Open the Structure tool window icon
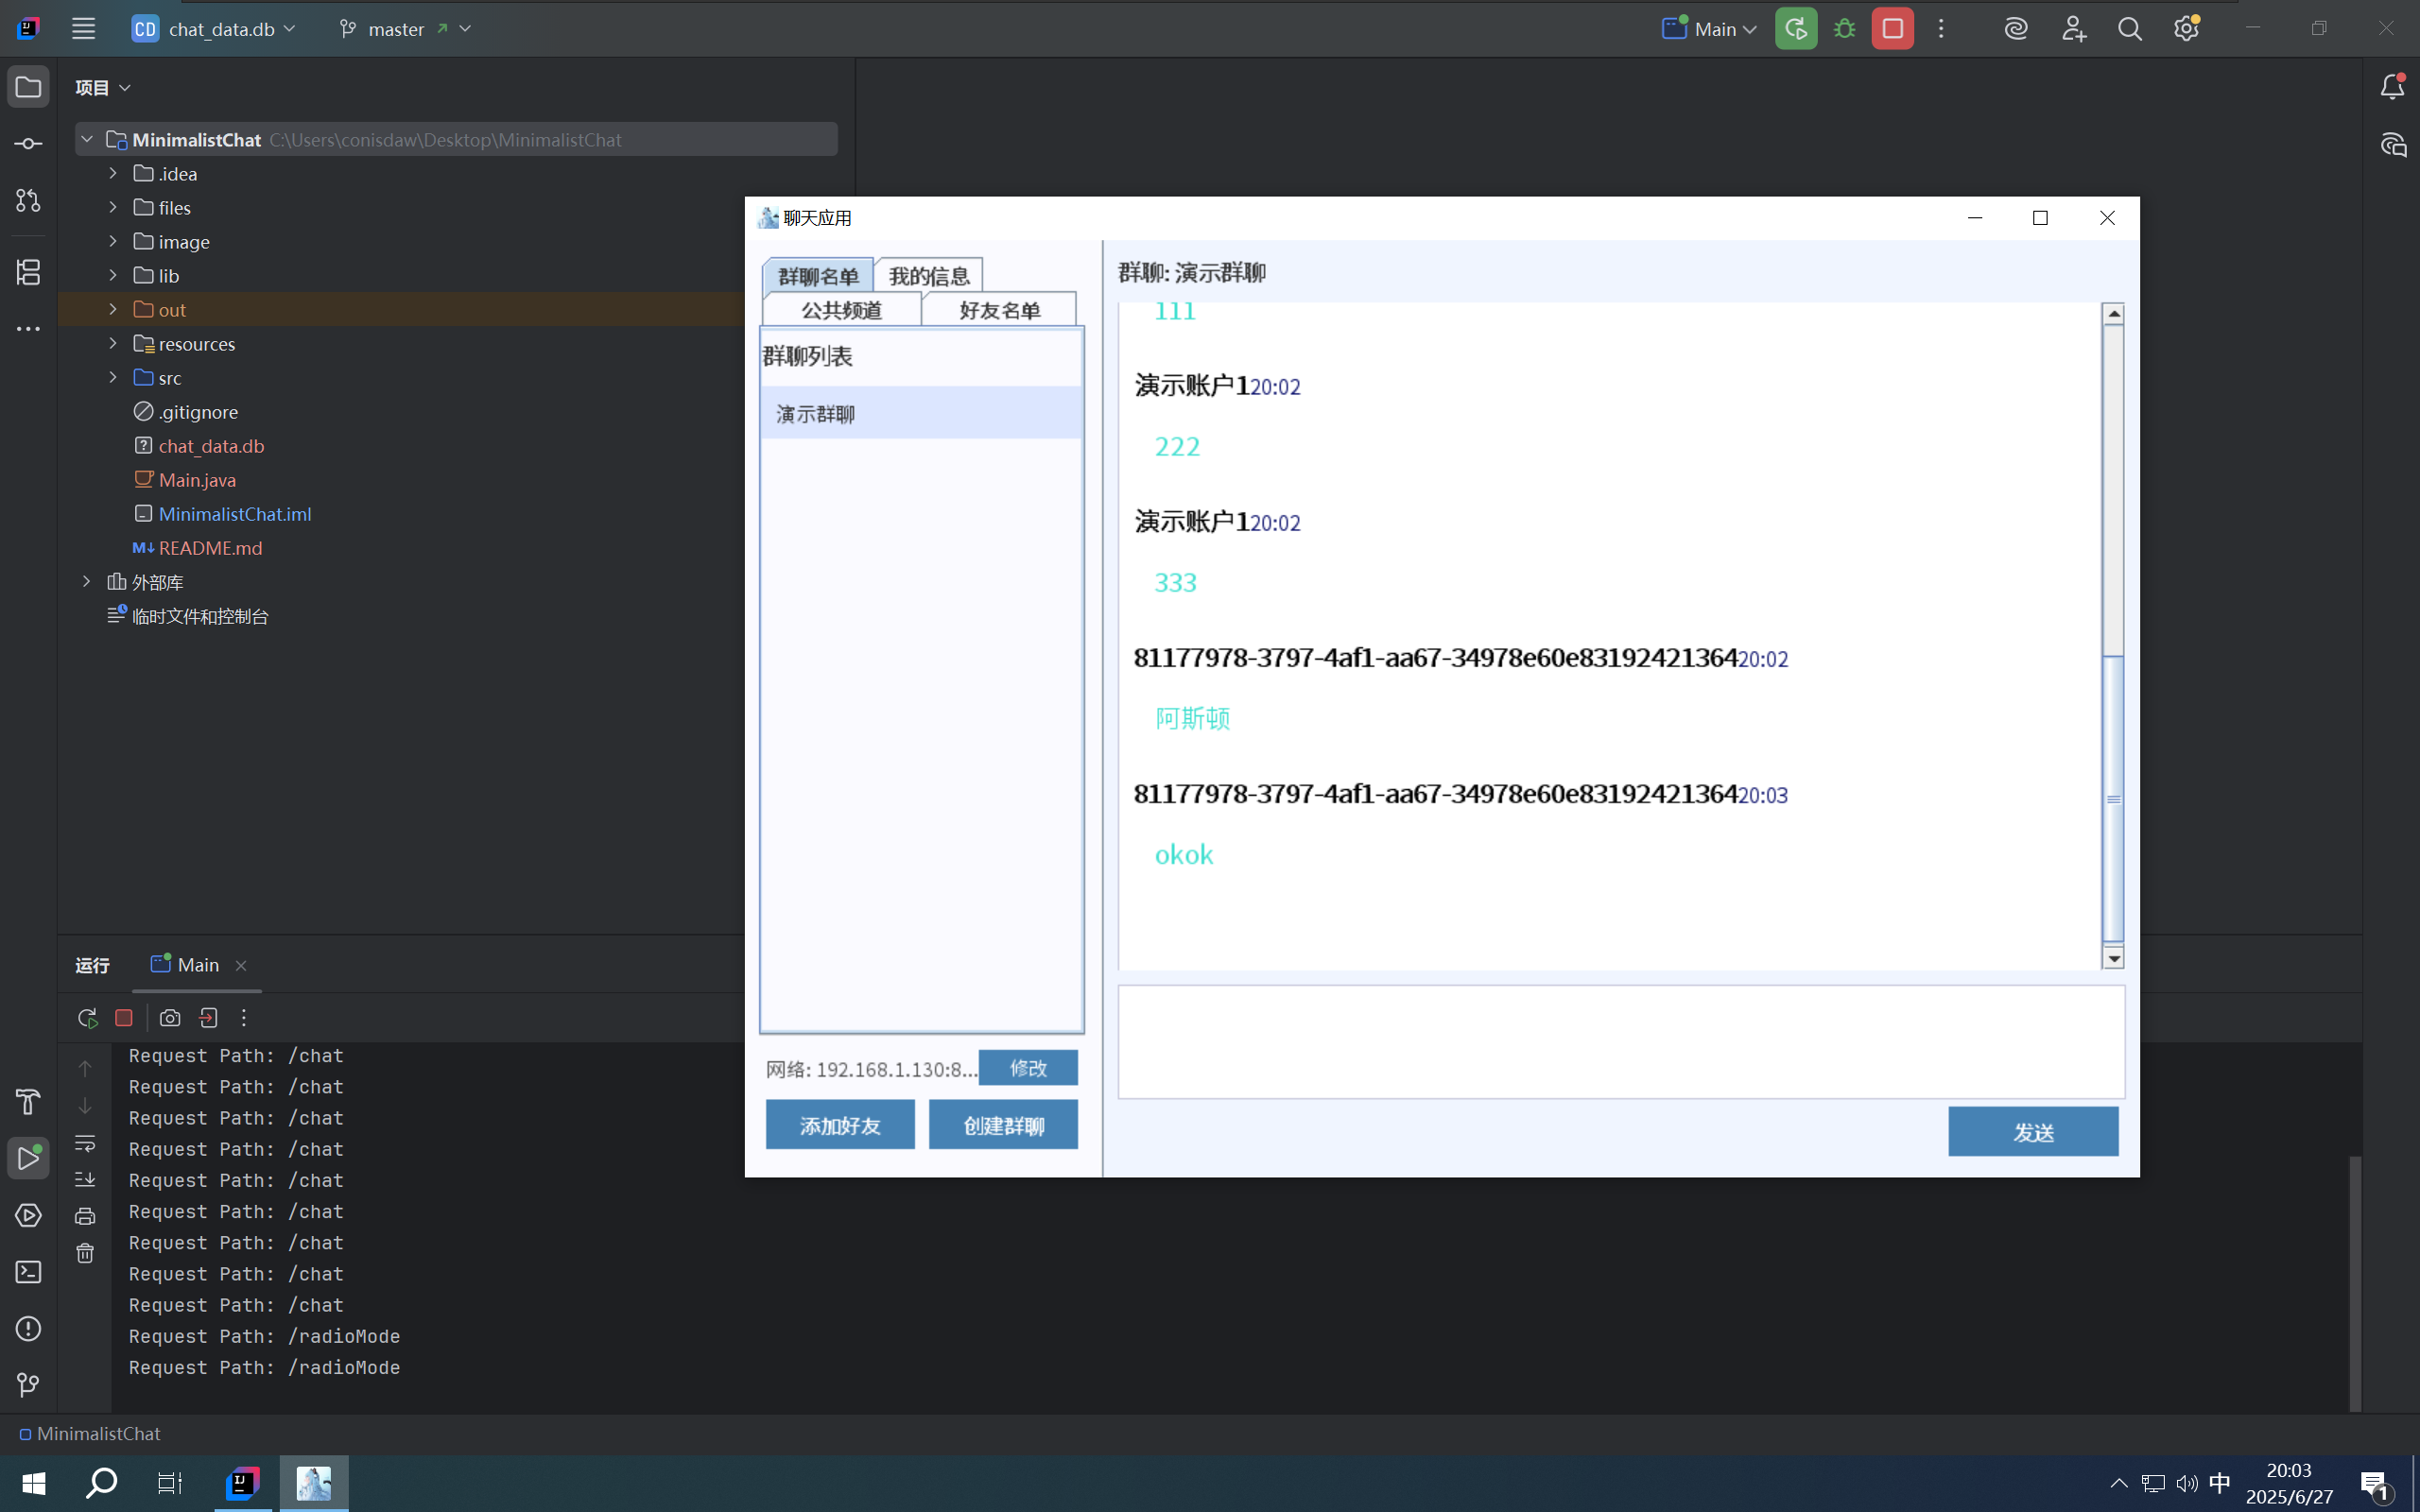The image size is (2420, 1512). click(28, 272)
